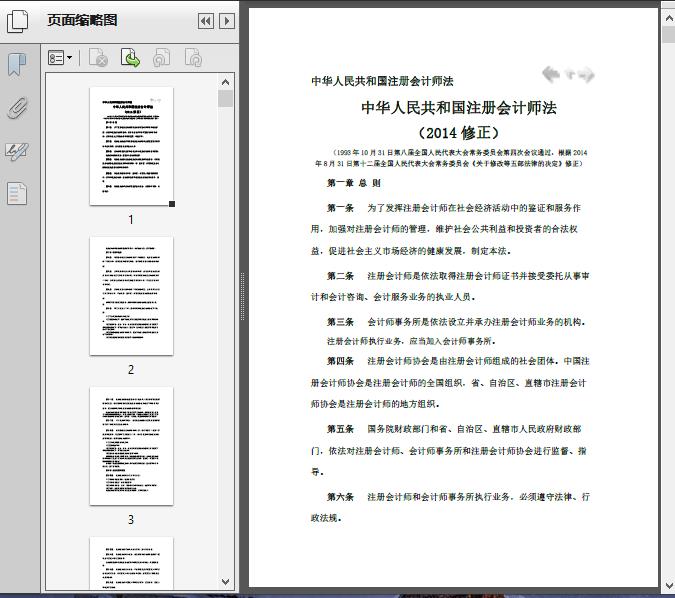This screenshot has height=598, width=675.
Task: Click the delete pages toolbar icon
Action: point(98,58)
